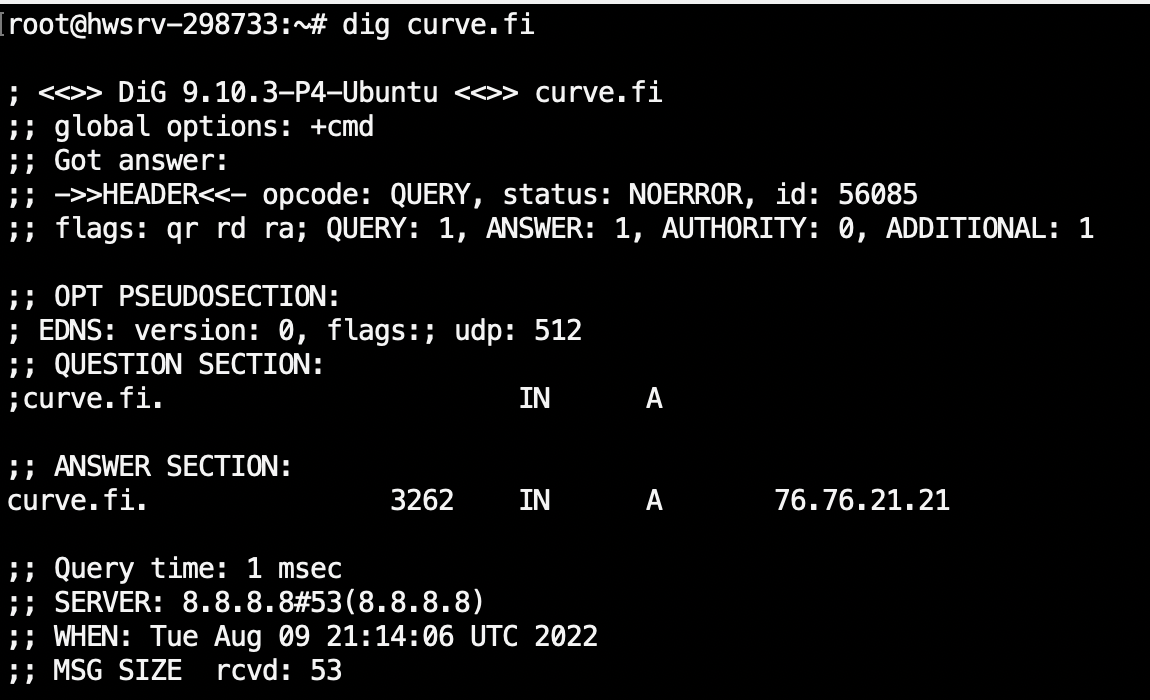Viewport: 1150px width, 700px height.
Task: Click the global options +cmd line
Action: click(x=191, y=127)
